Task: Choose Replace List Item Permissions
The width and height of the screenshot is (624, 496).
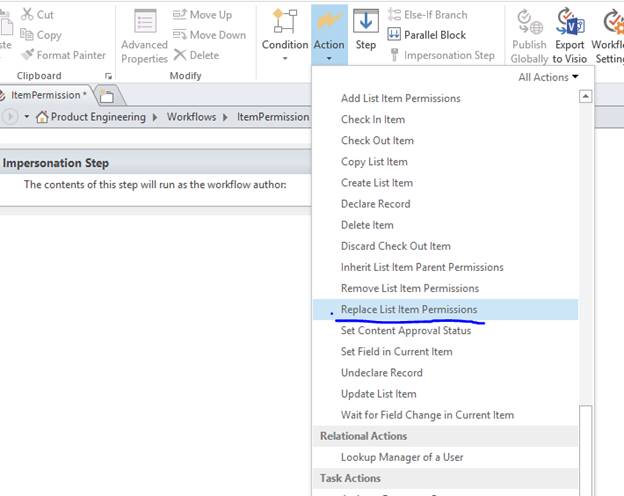Action: click(x=445, y=309)
